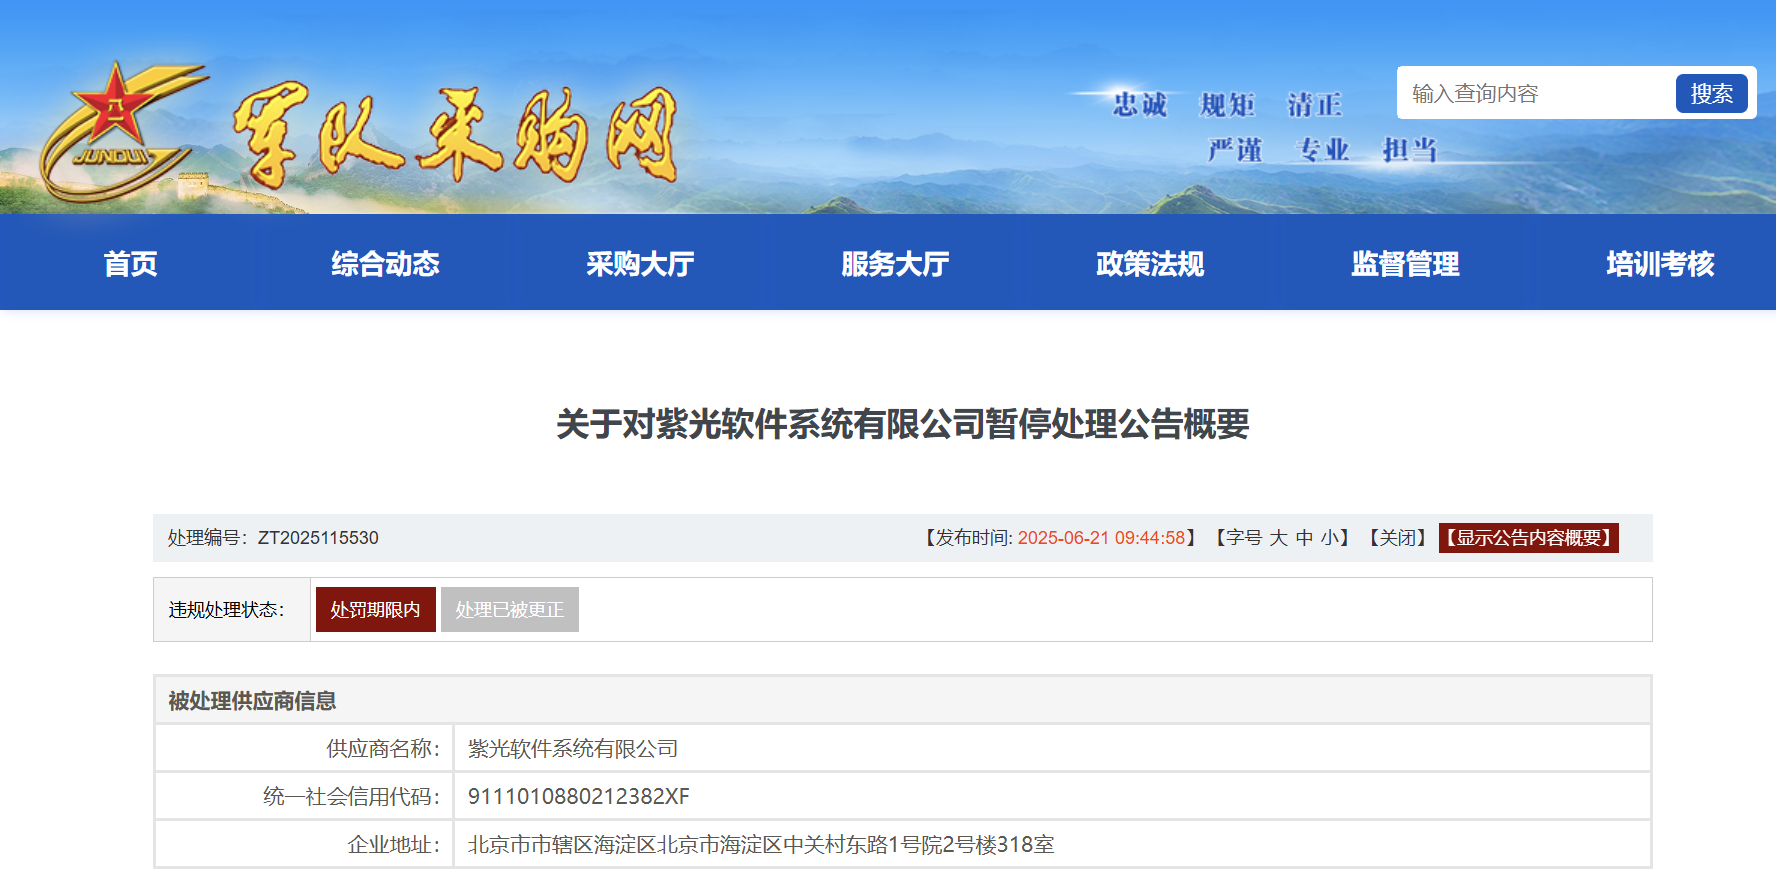Click supplier name value 紫光软件系统有限公司
This screenshot has width=1776, height=878.
coord(573,749)
